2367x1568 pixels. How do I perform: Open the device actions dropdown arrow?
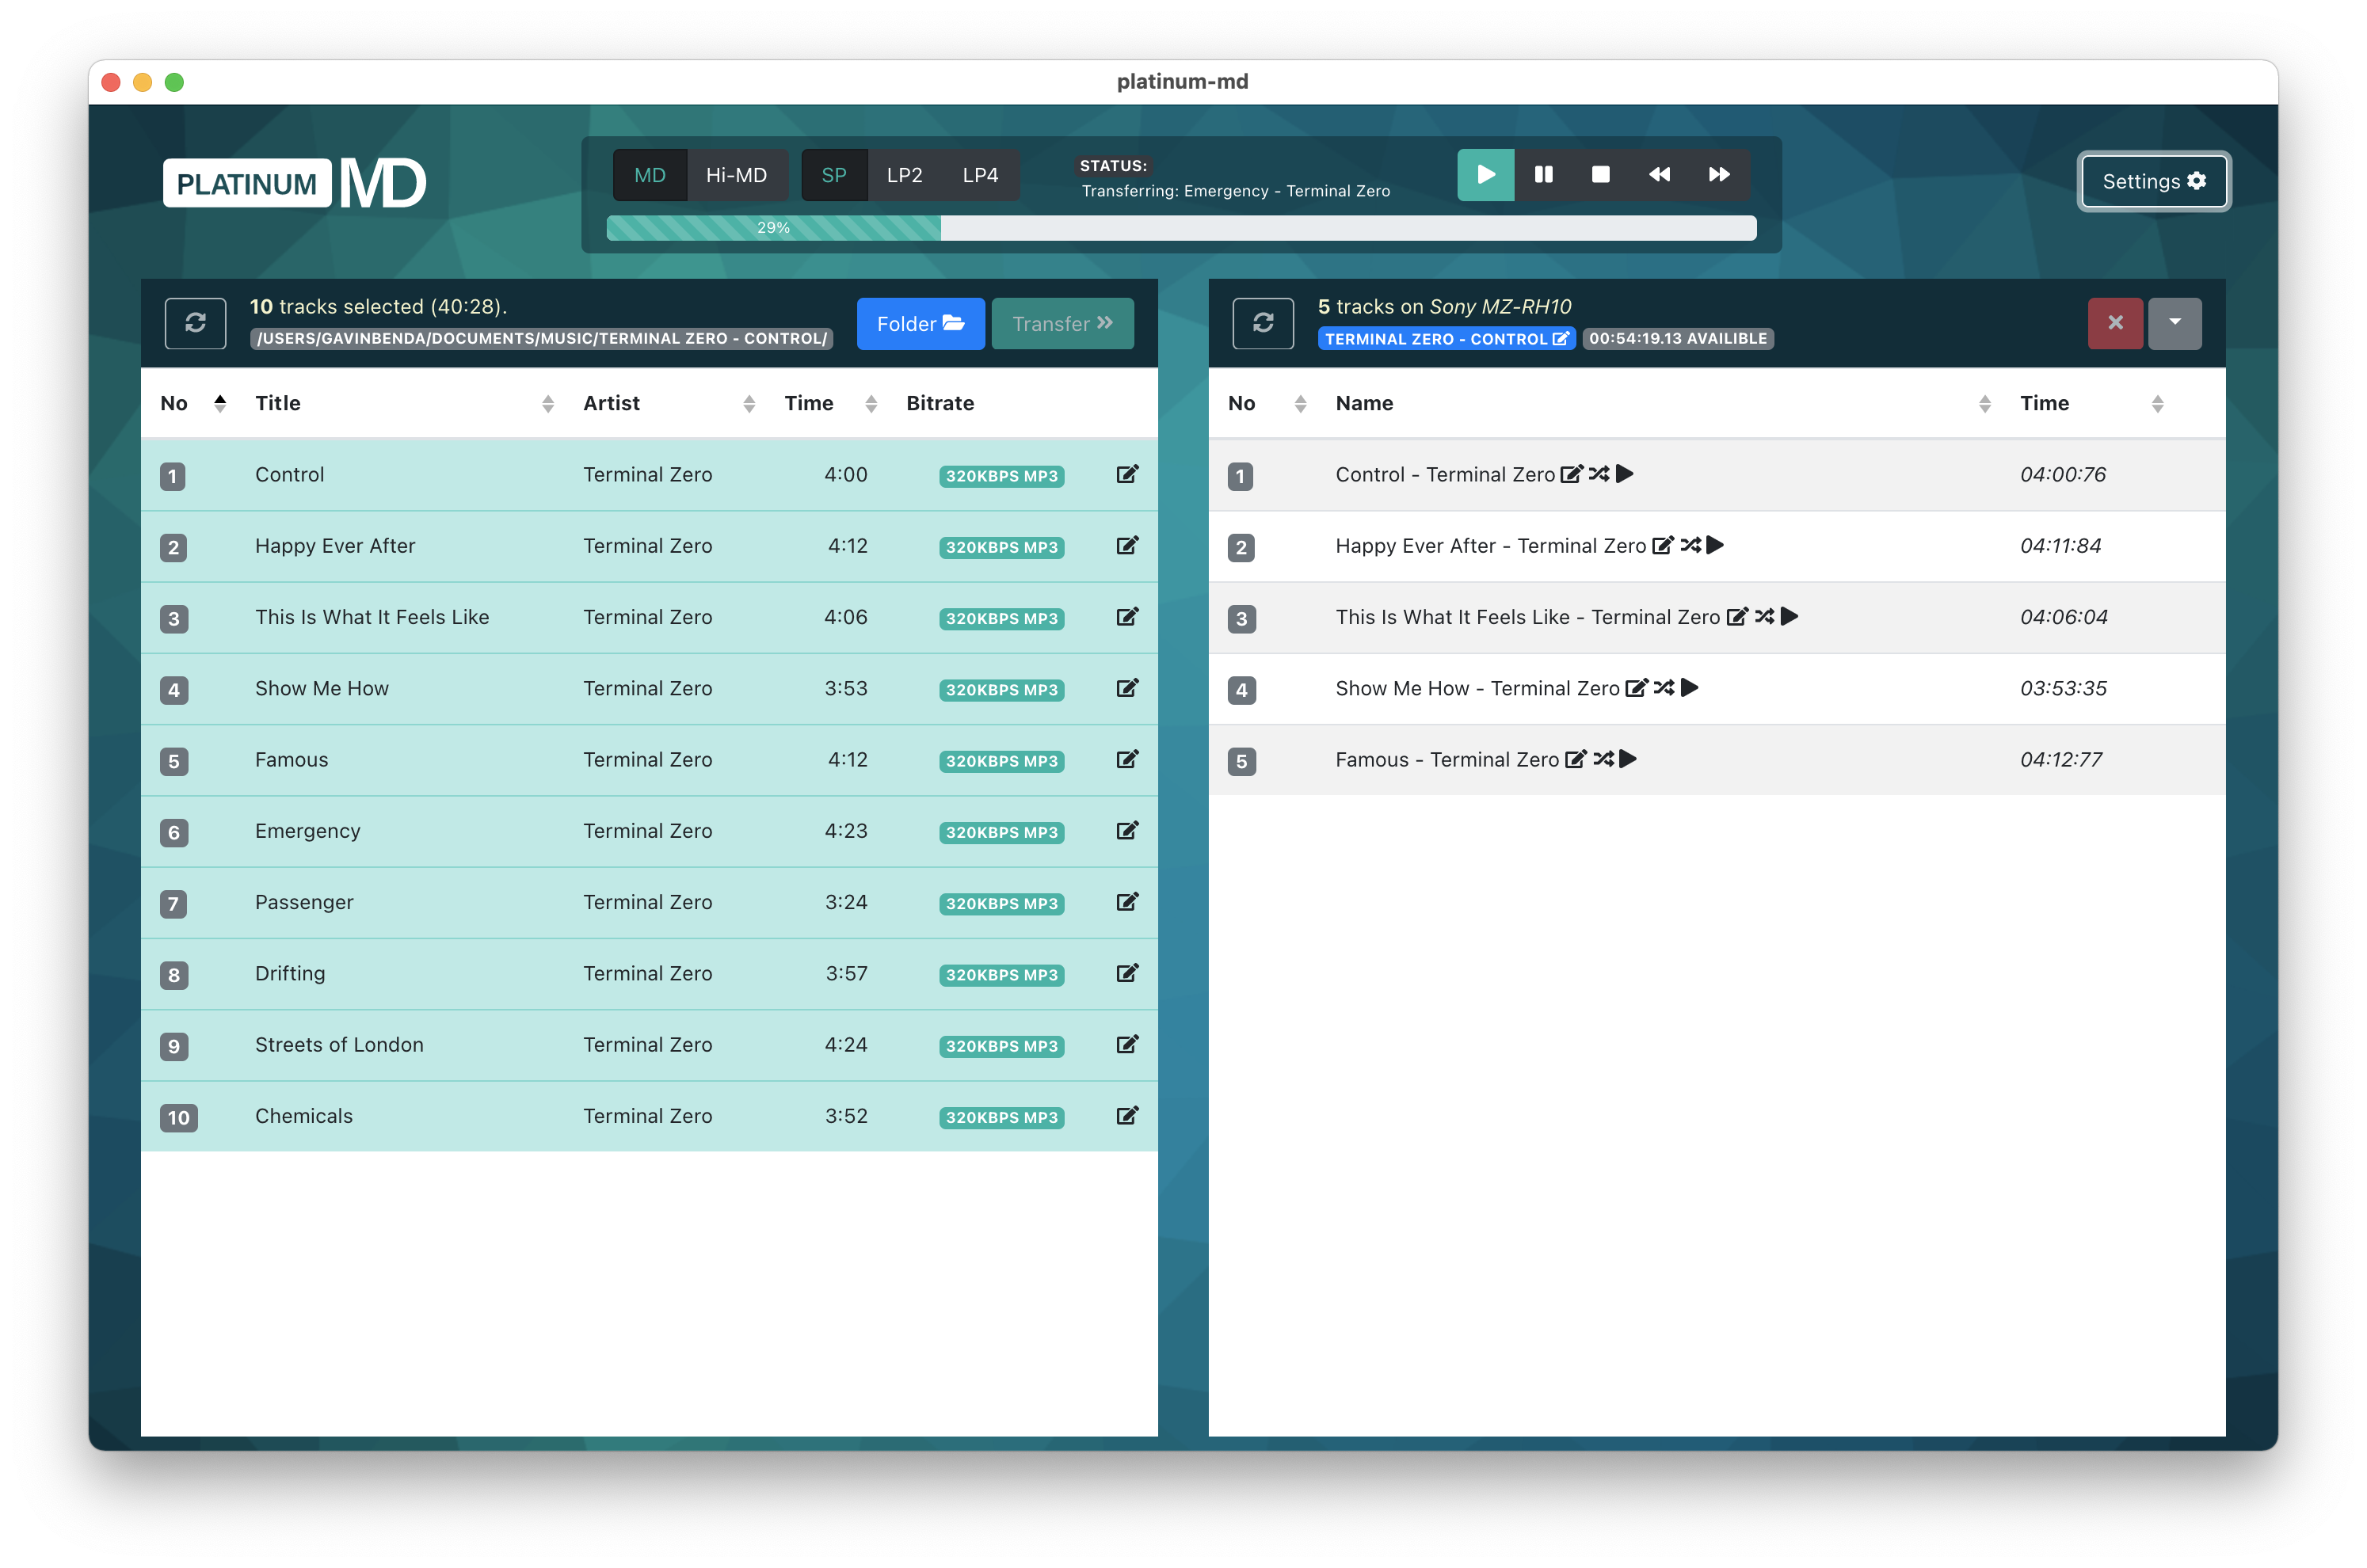click(2174, 323)
